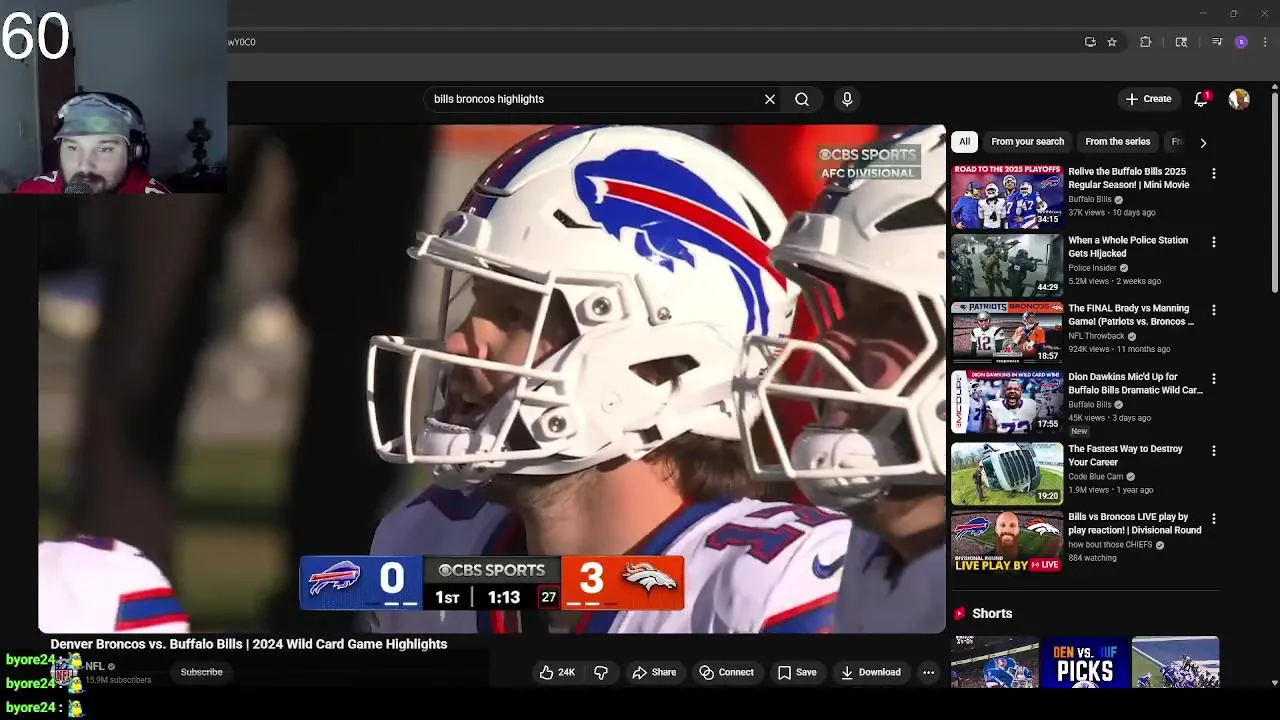Open FINAL Brady vs Manning thumbnail
Viewport: 1280px width, 720px height.
(1007, 334)
